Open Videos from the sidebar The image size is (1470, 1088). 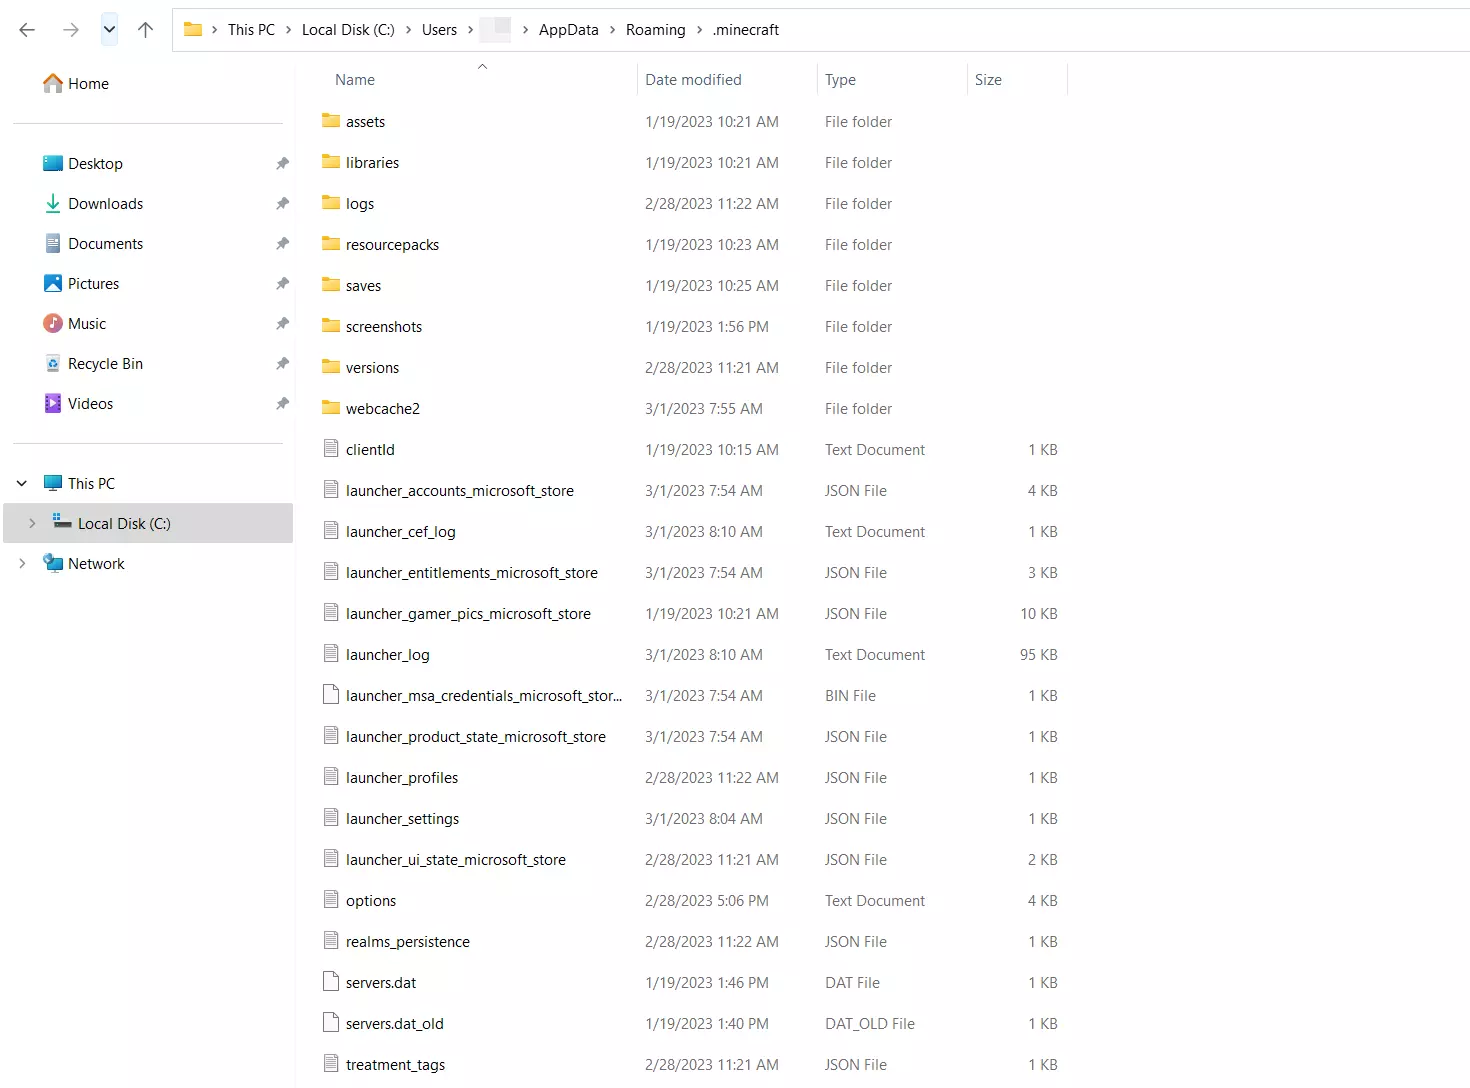(x=89, y=403)
